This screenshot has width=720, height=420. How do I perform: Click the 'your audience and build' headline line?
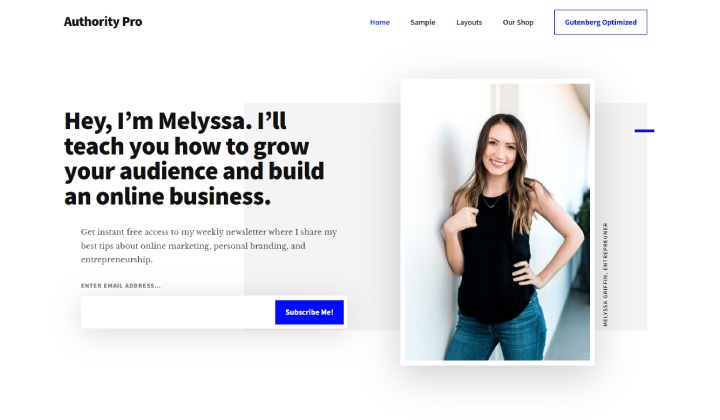coord(194,171)
